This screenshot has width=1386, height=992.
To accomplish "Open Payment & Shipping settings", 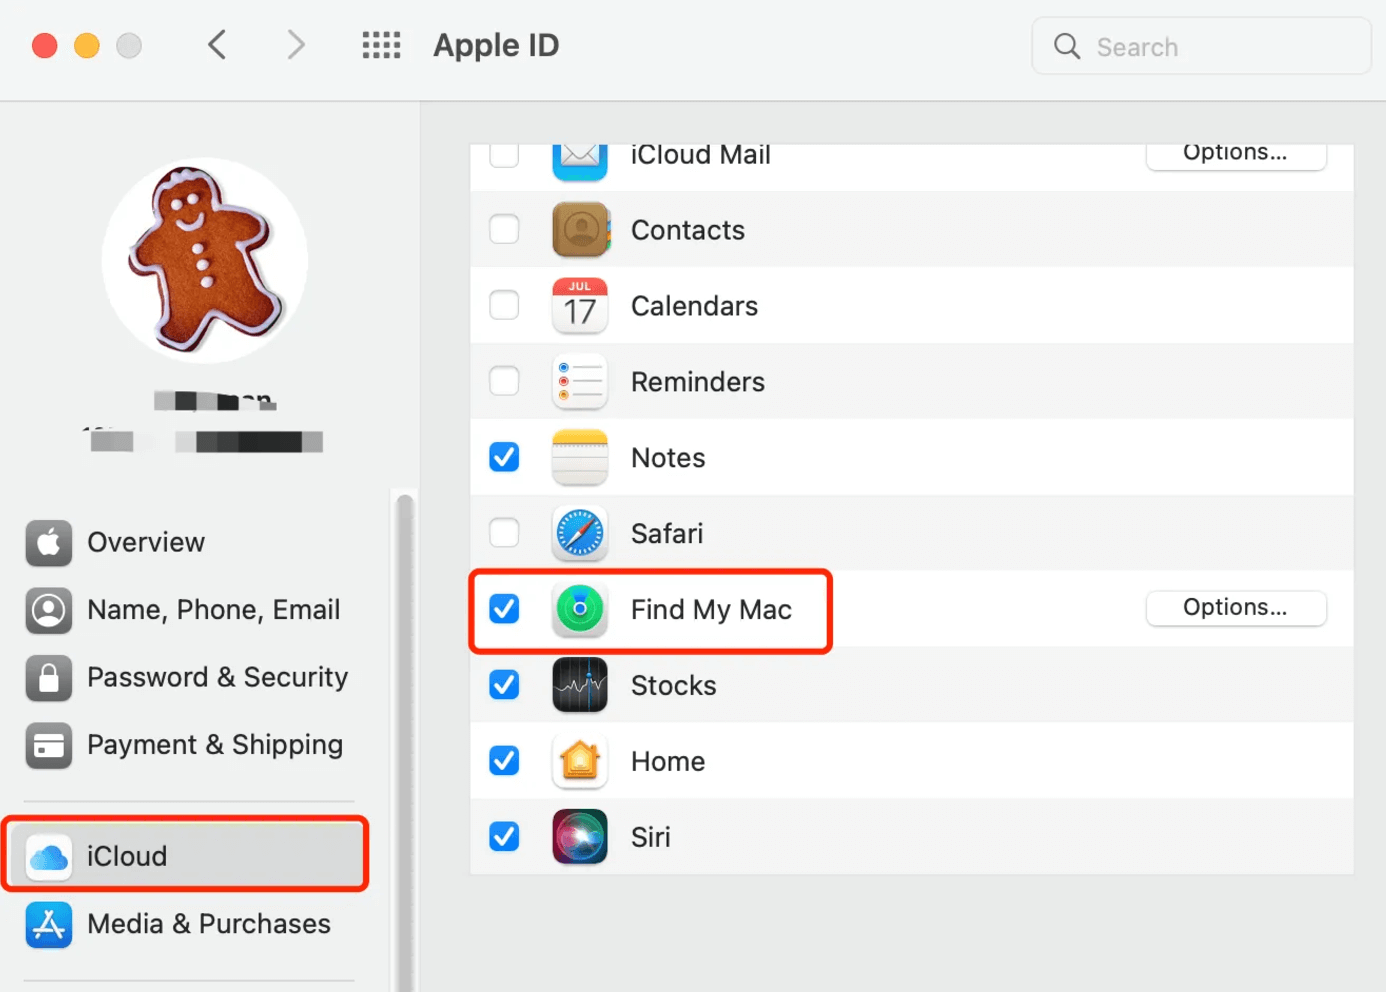I will [x=214, y=745].
